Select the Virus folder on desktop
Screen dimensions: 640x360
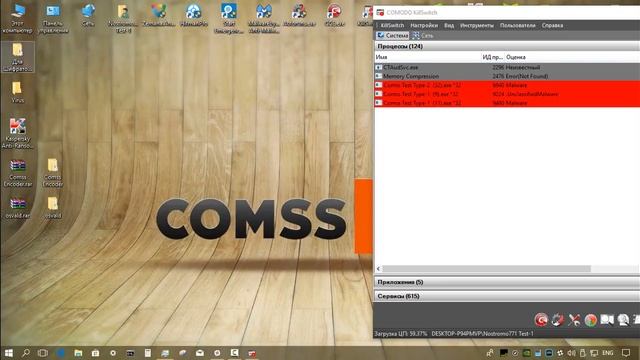(x=18, y=92)
